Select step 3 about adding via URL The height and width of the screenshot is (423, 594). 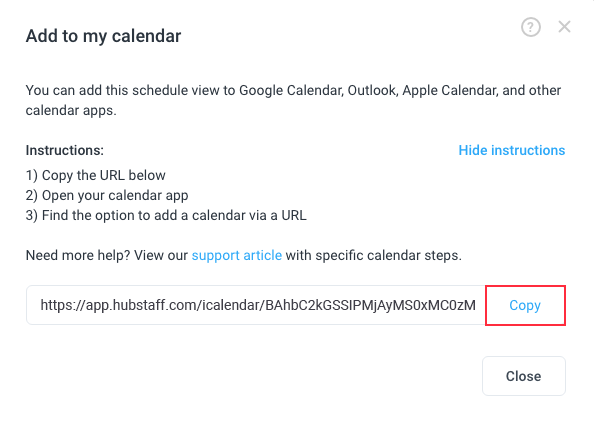pos(166,215)
